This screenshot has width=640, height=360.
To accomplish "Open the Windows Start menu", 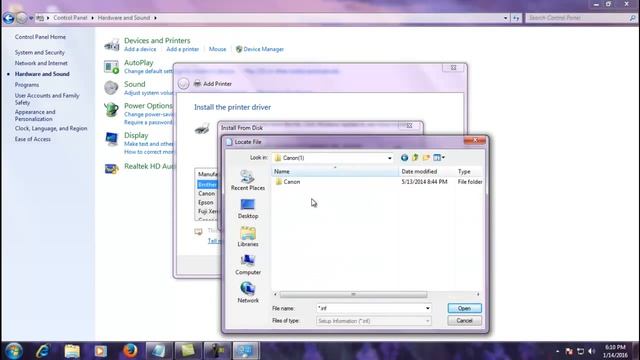I will 14,351.
